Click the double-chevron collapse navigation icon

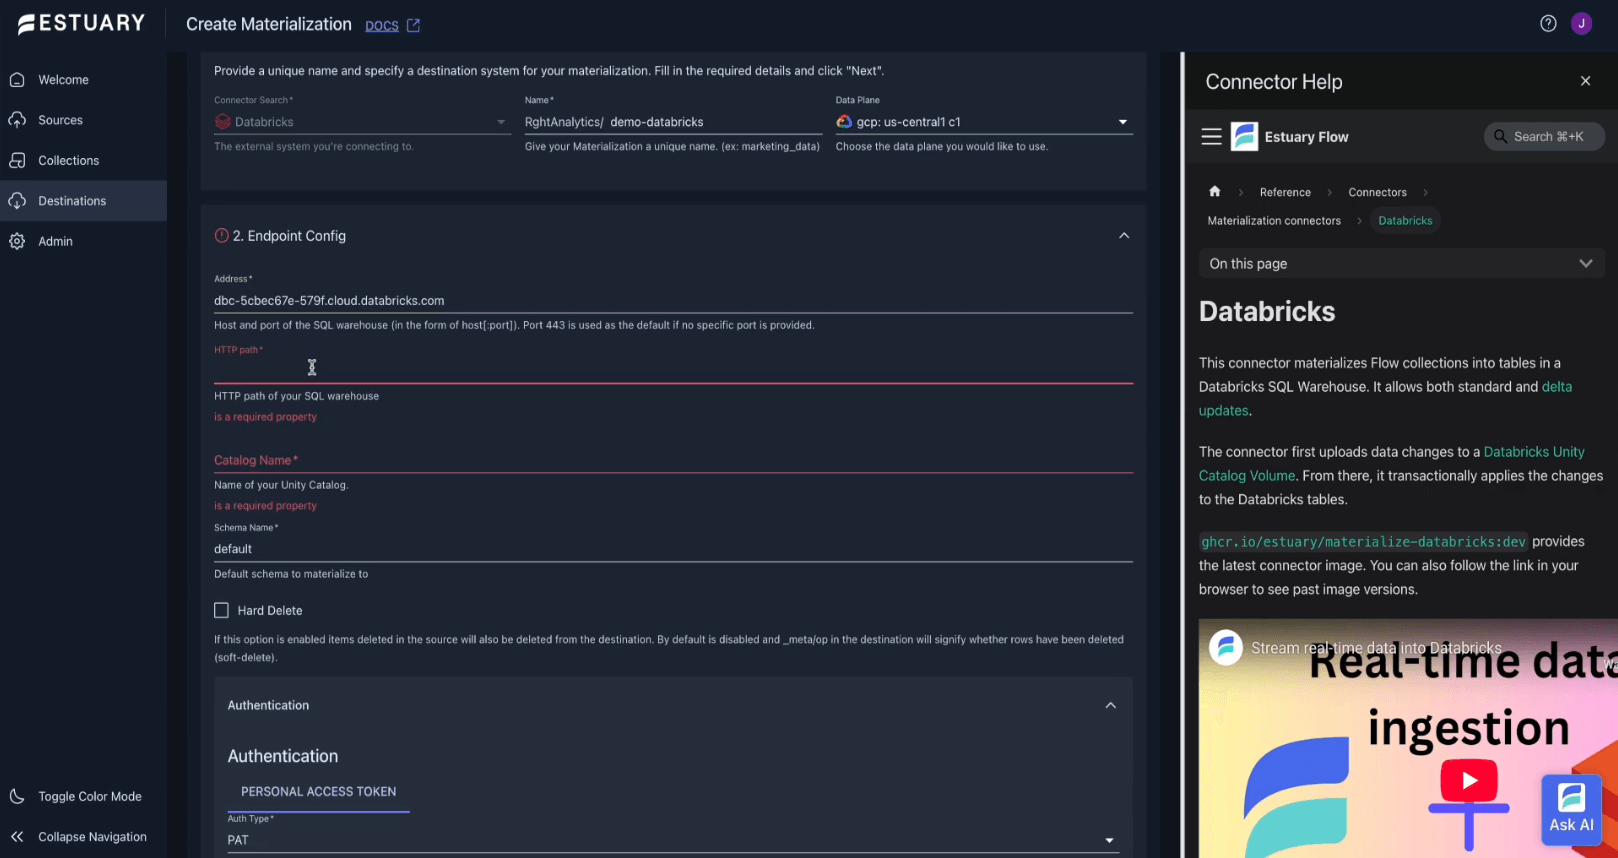[x=17, y=837]
